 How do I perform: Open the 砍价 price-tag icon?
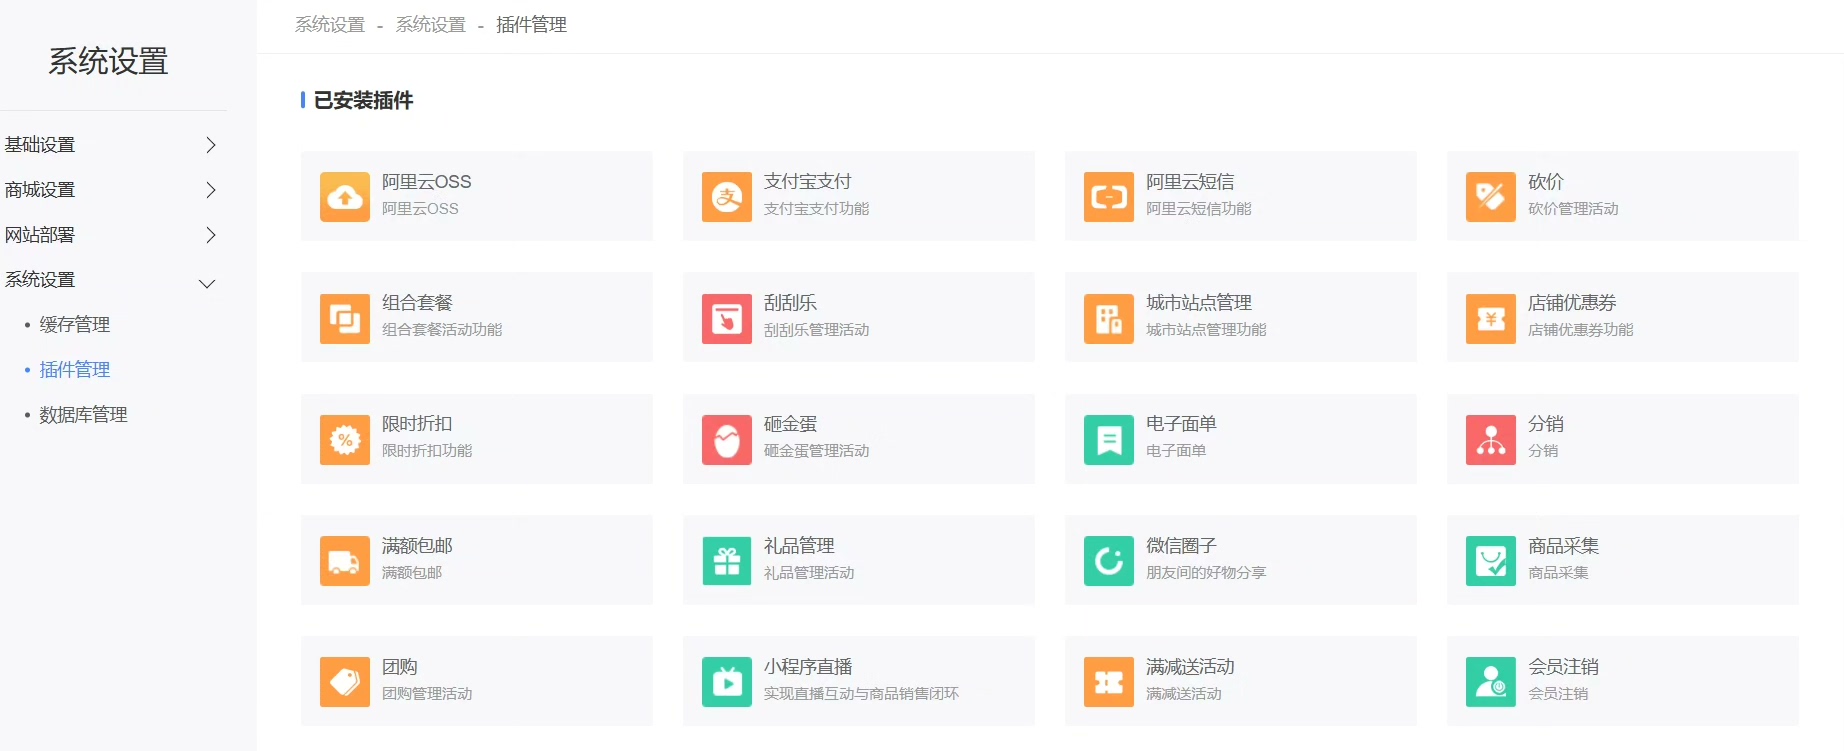pos(1491,196)
